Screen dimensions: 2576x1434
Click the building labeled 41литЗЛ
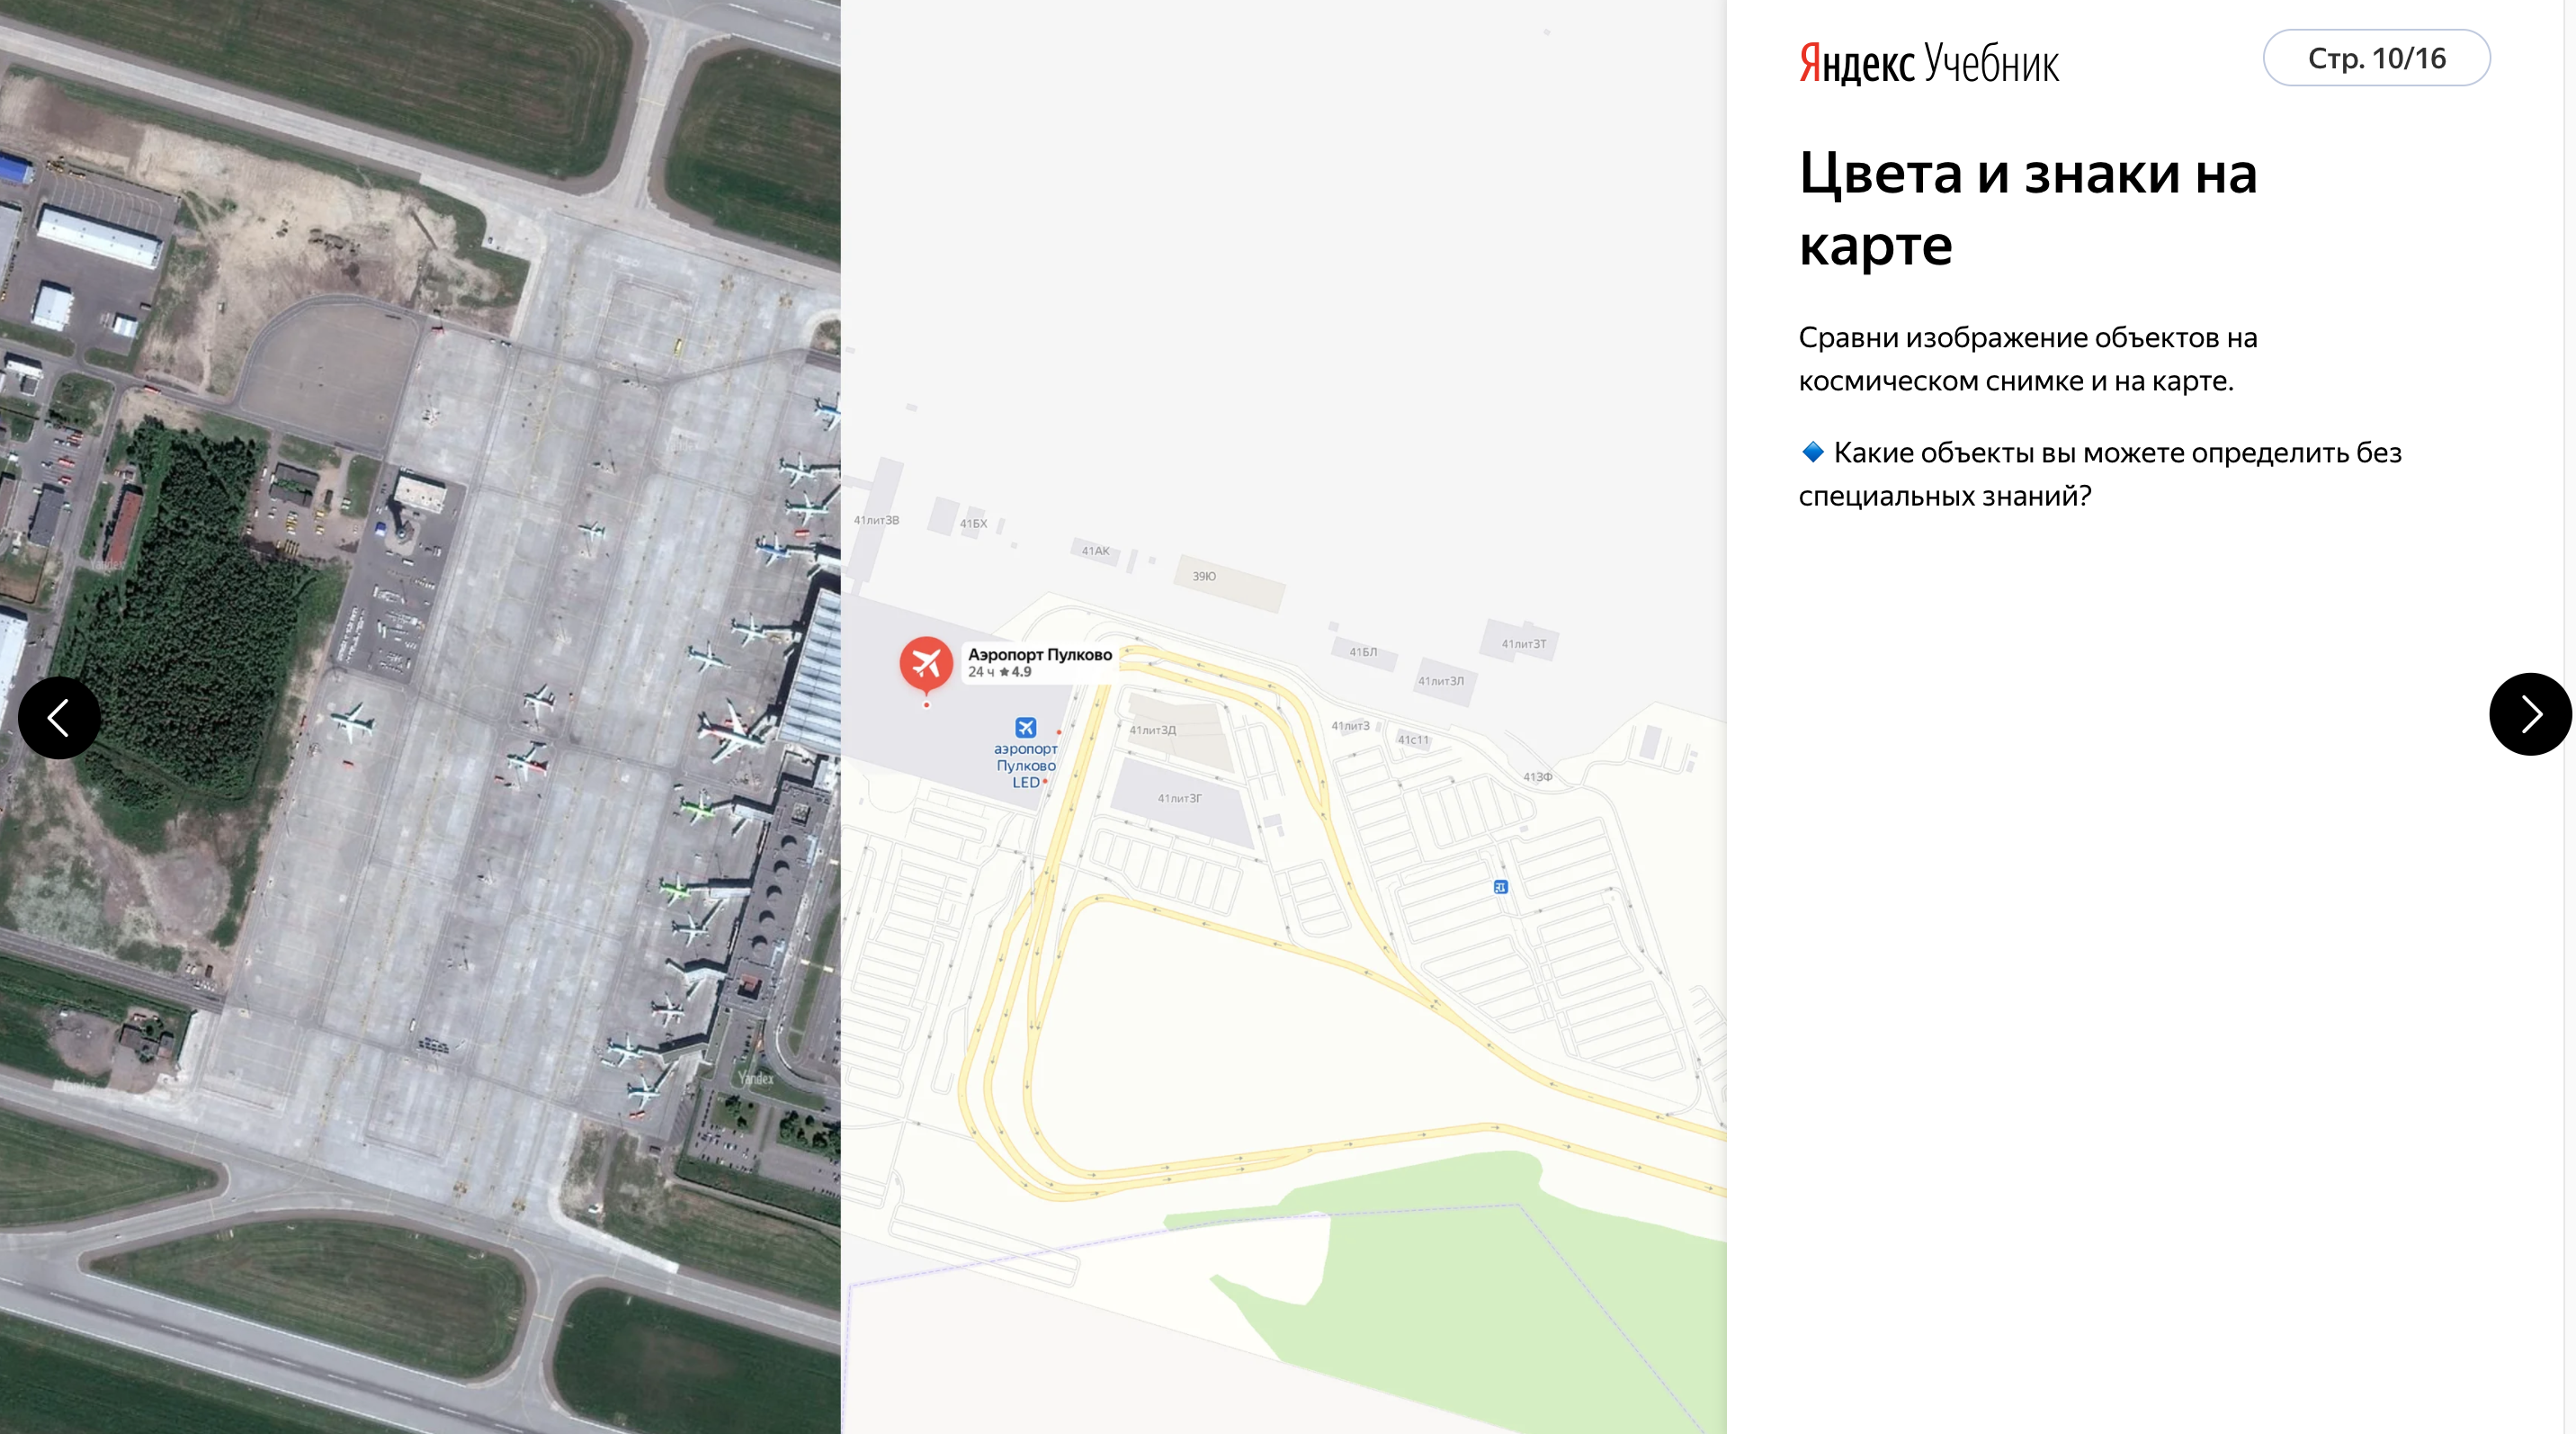pyautogui.click(x=1444, y=681)
